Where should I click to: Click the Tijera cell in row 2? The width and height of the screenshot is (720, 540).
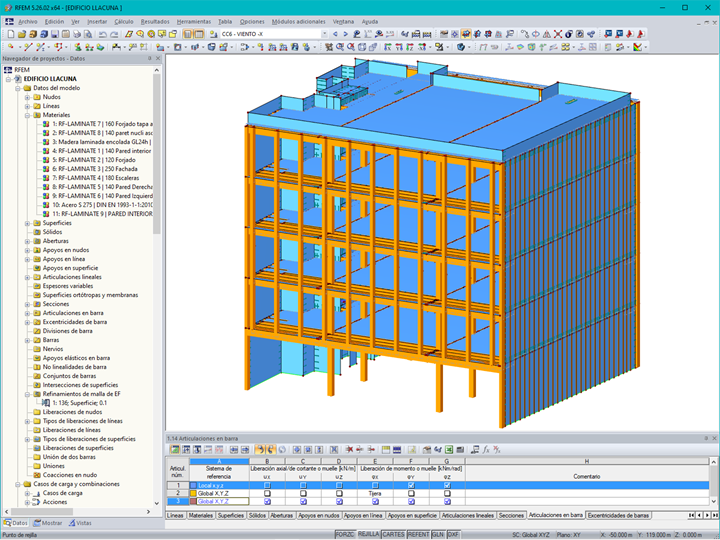tap(375, 494)
